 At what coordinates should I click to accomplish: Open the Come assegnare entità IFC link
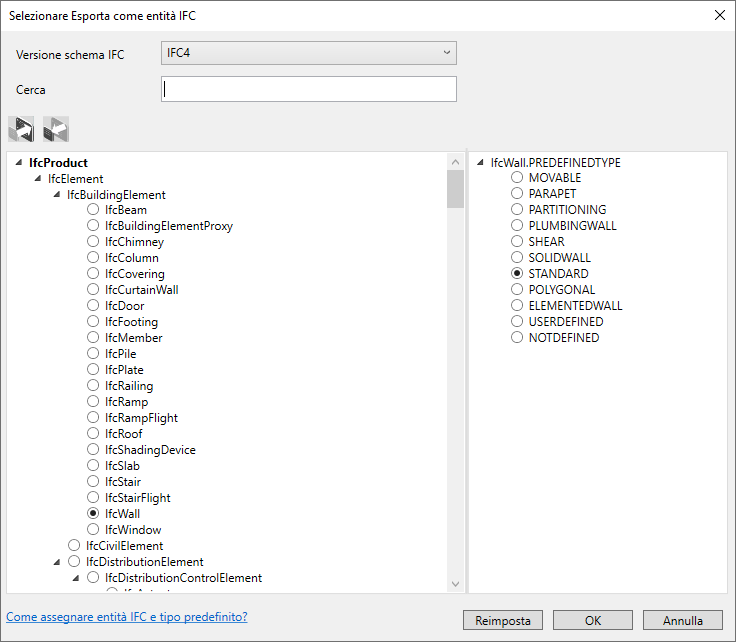tap(127, 617)
